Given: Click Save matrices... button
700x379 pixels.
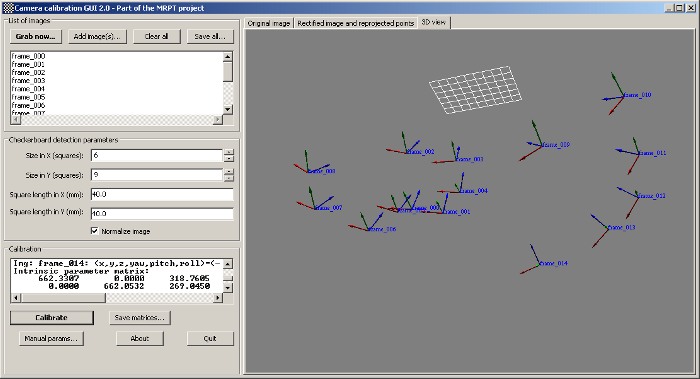Looking at the screenshot, I should pyautogui.click(x=140, y=317).
